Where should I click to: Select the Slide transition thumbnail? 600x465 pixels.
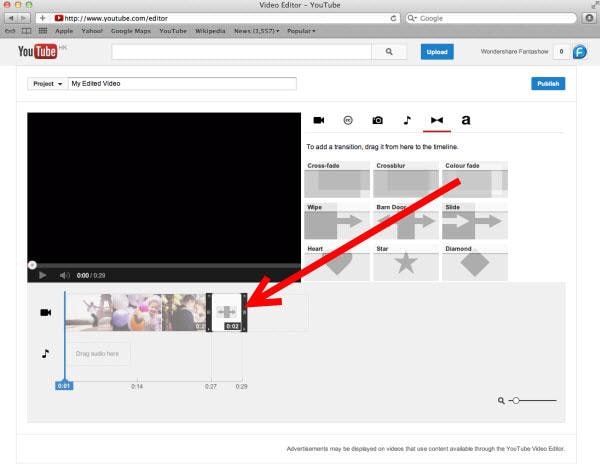[475, 221]
